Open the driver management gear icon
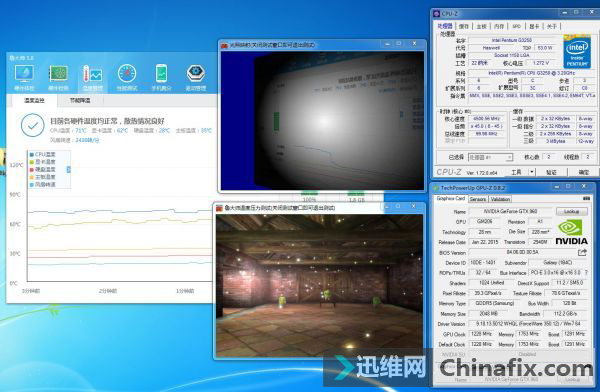 click(x=196, y=78)
